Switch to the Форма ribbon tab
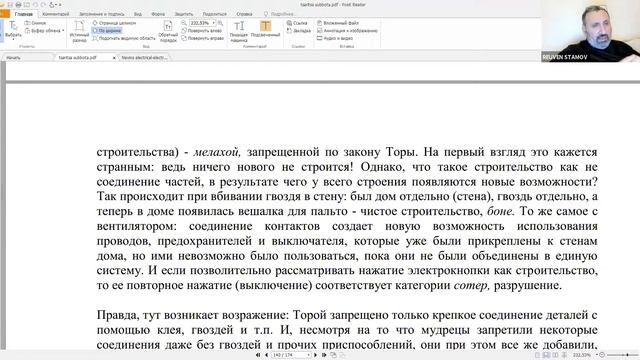Screen dimensions: 640x360 coord(158,14)
